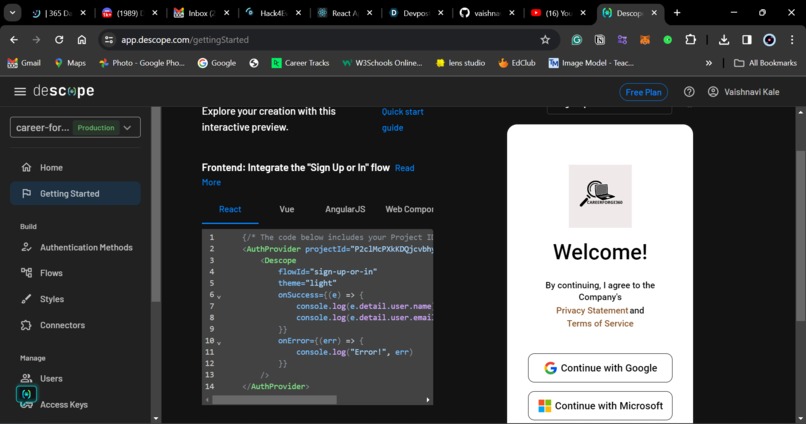The width and height of the screenshot is (806, 424).
Task: Open the Privacy Statement link
Action: [x=592, y=310]
